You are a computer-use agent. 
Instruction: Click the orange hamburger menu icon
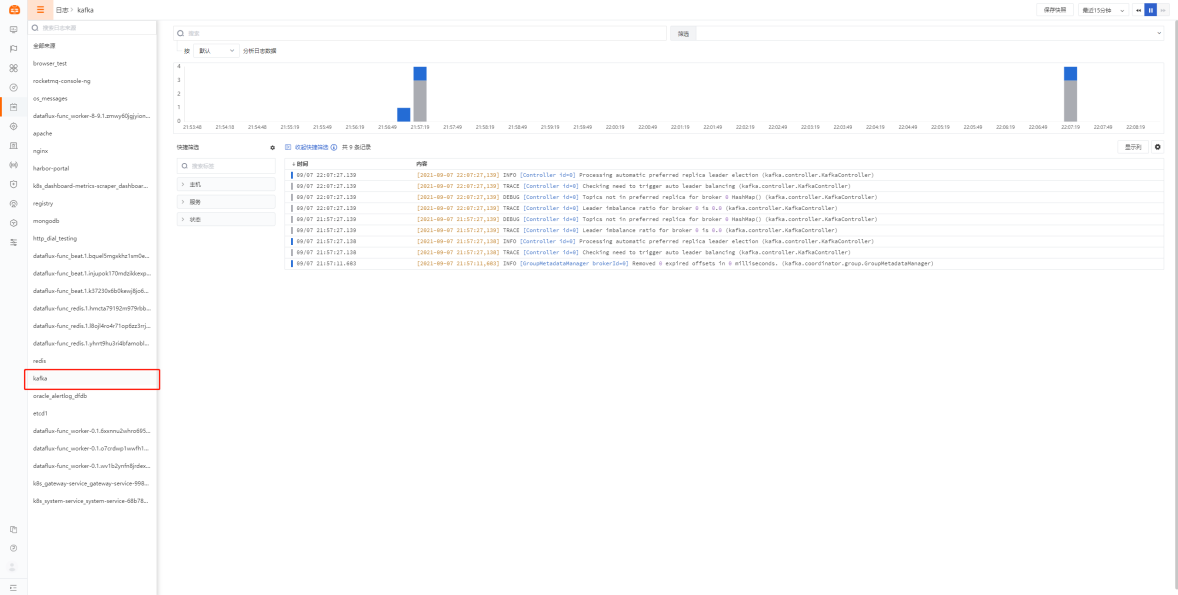click(40, 9)
